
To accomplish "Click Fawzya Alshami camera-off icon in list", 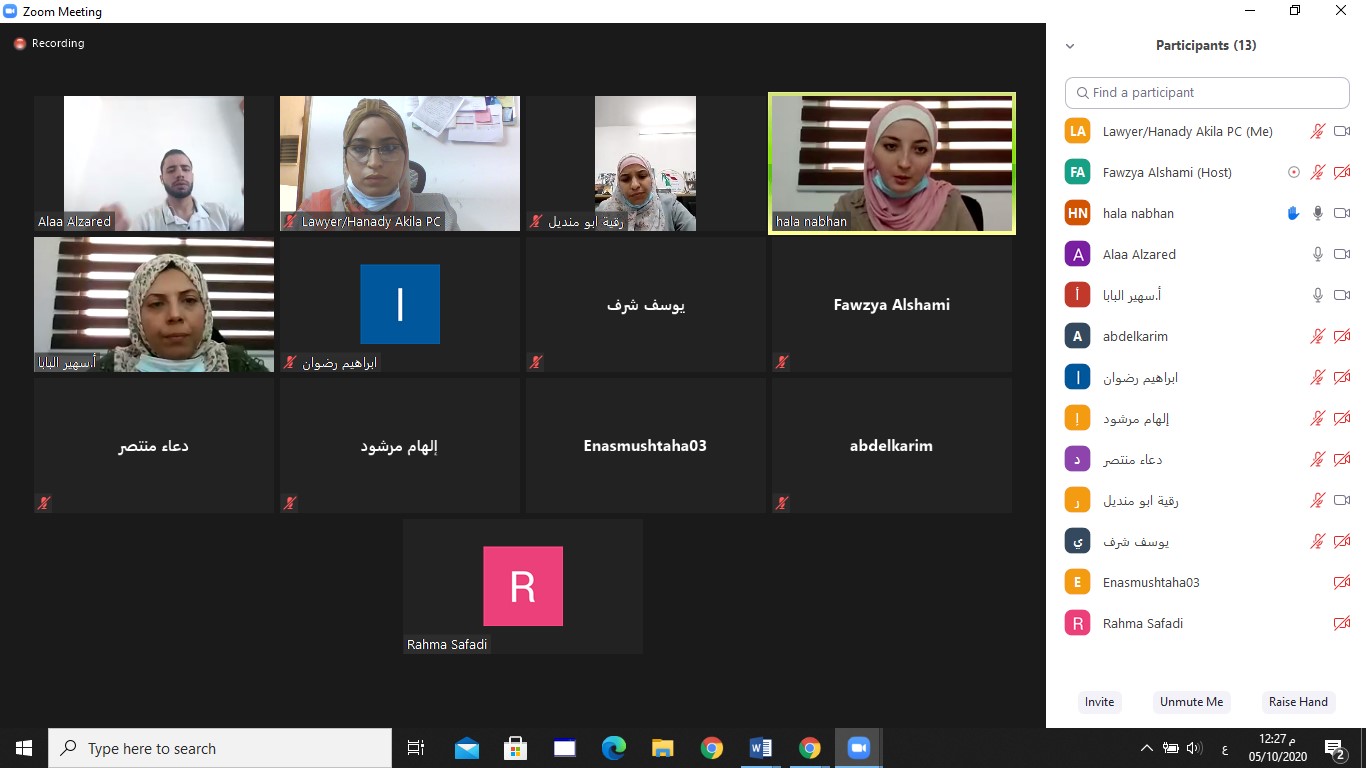I will [1342, 172].
